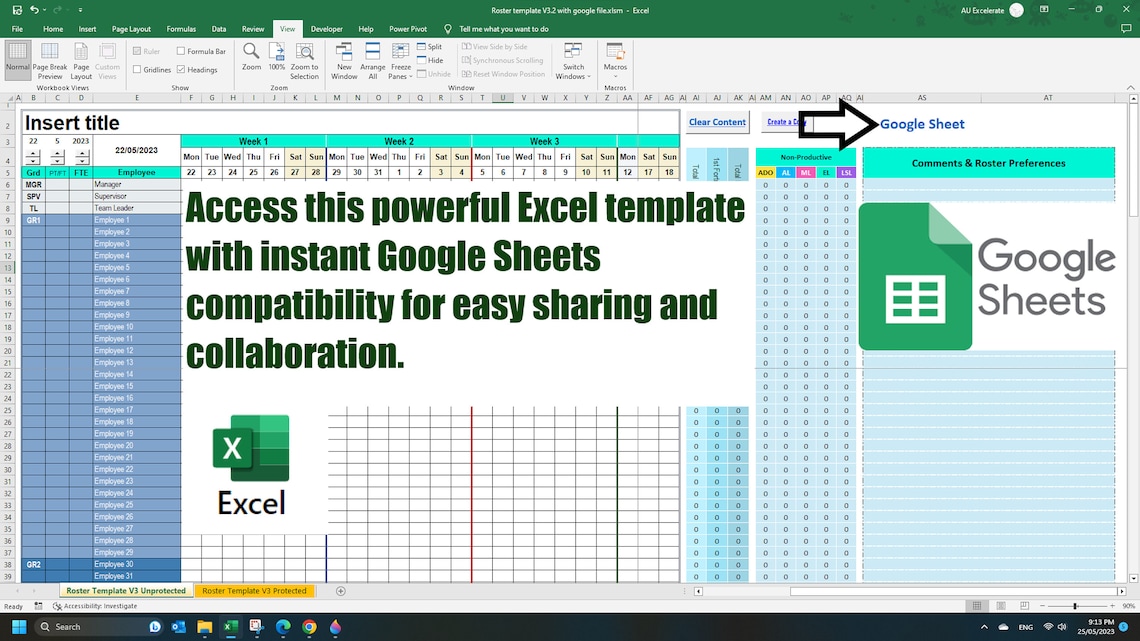Click the Zoom magnifier tool
Screen dimensions: 1140x641
[x=251, y=58]
